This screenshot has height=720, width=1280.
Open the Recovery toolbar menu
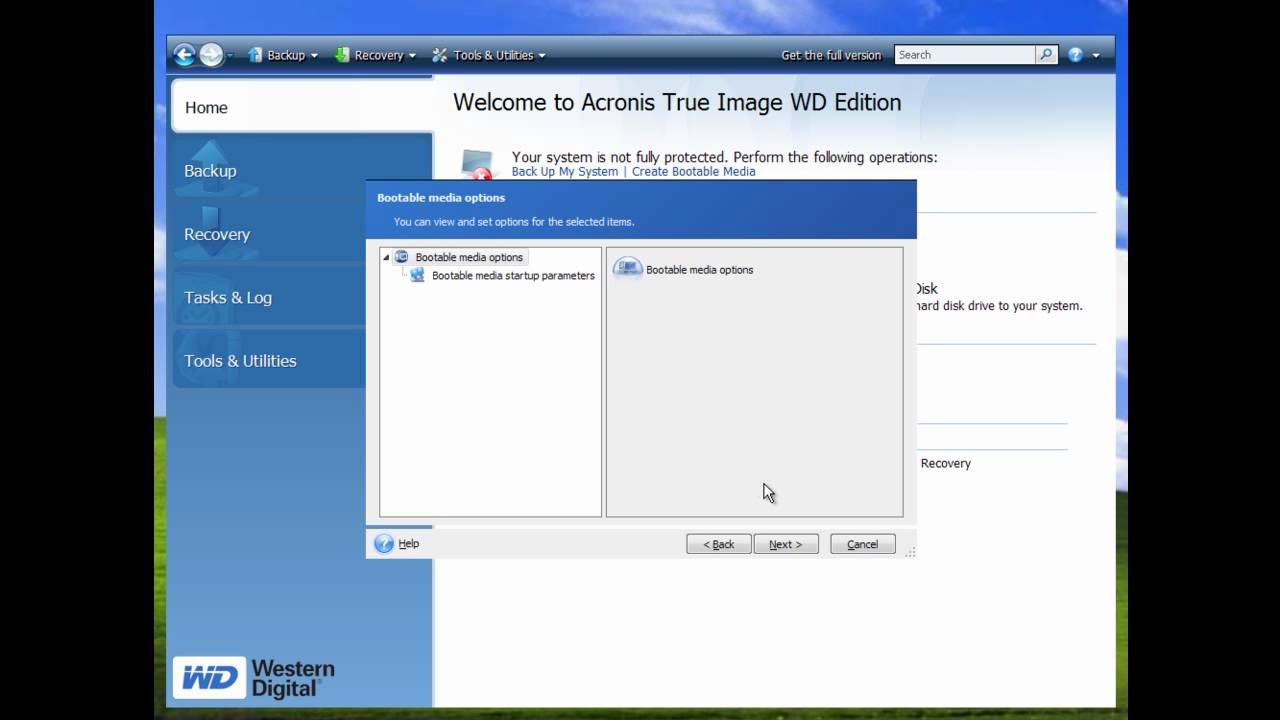pyautogui.click(x=375, y=55)
